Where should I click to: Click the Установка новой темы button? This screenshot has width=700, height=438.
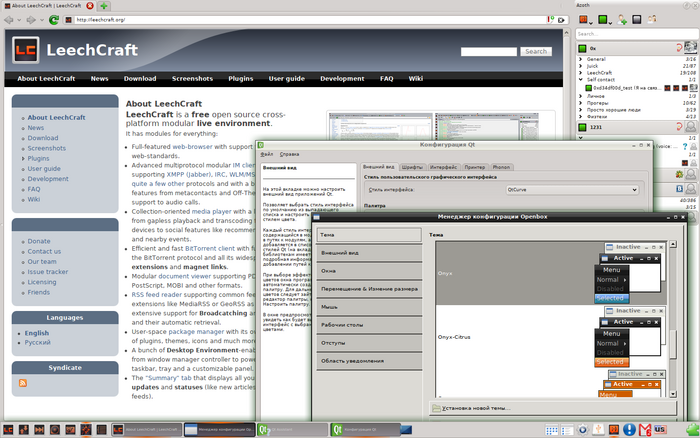click(553, 408)
